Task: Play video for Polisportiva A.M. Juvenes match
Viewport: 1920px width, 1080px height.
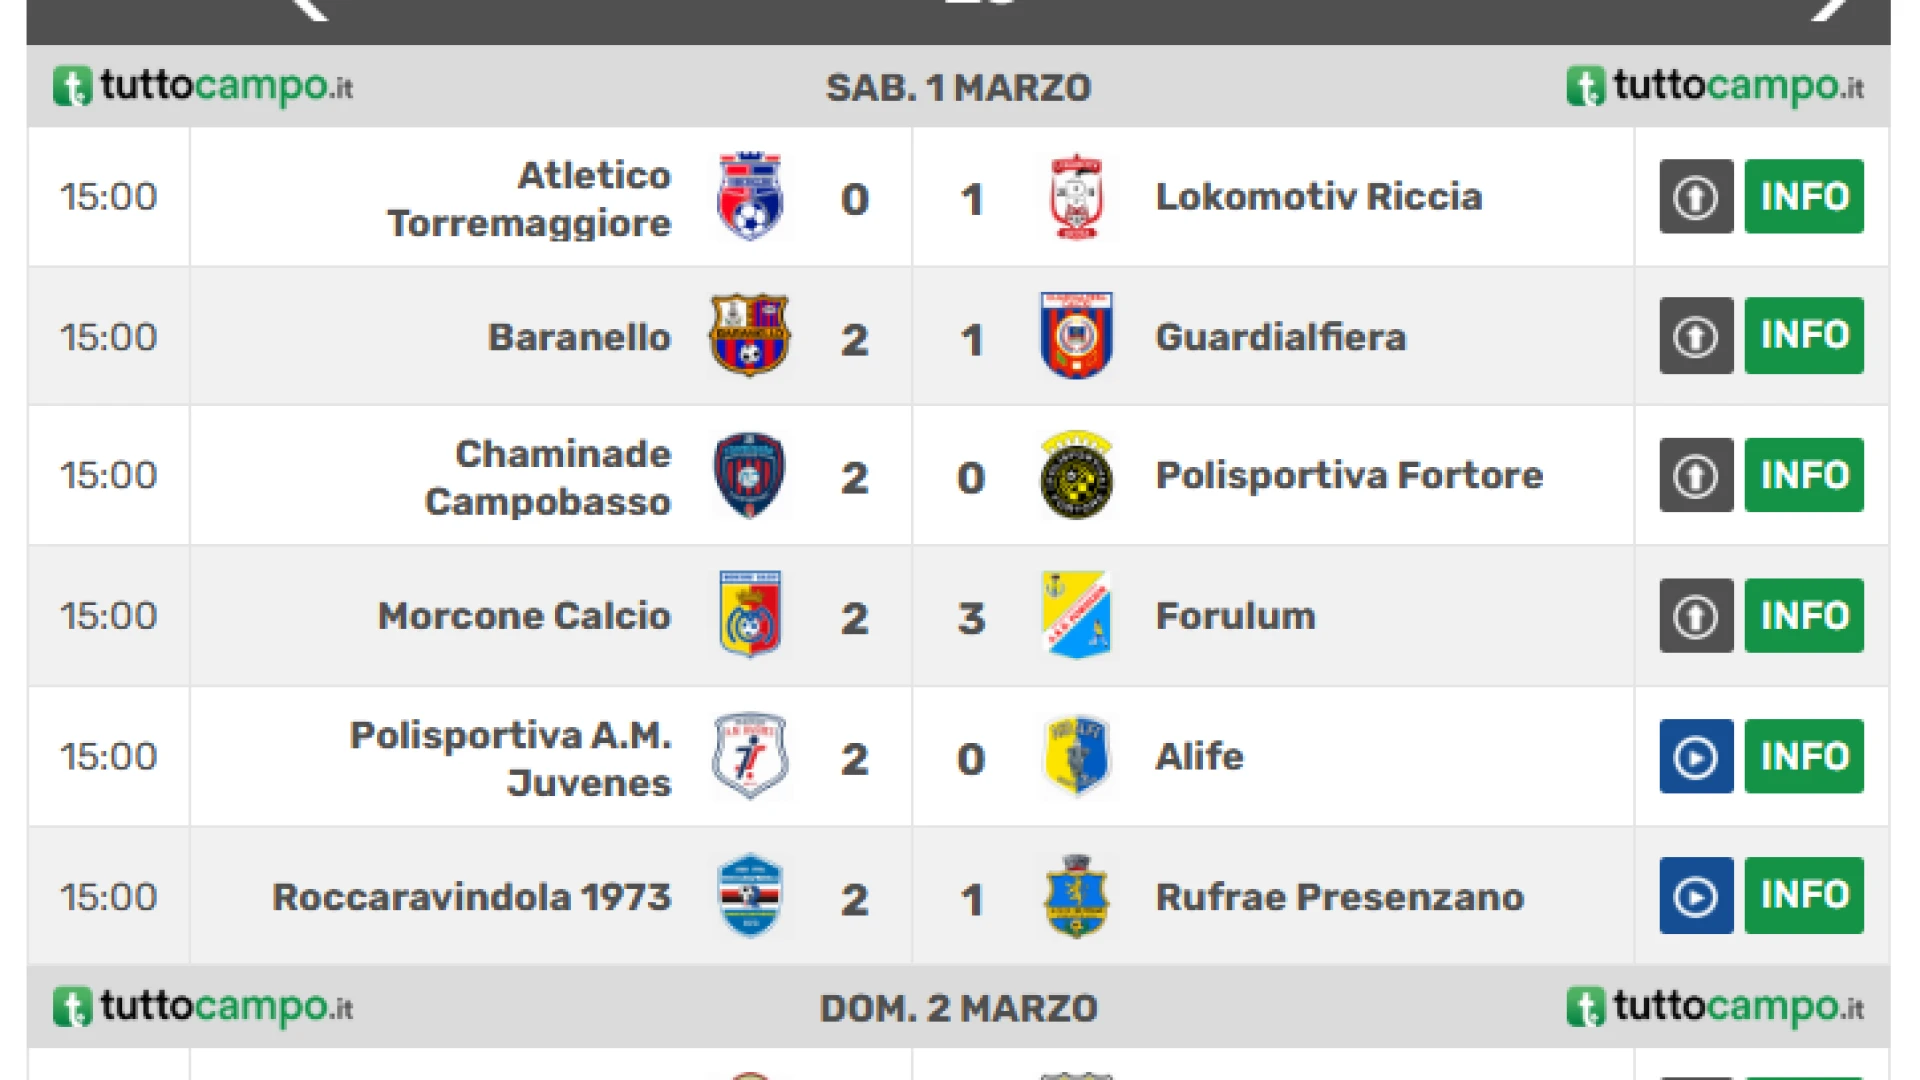Action: 1696,756
